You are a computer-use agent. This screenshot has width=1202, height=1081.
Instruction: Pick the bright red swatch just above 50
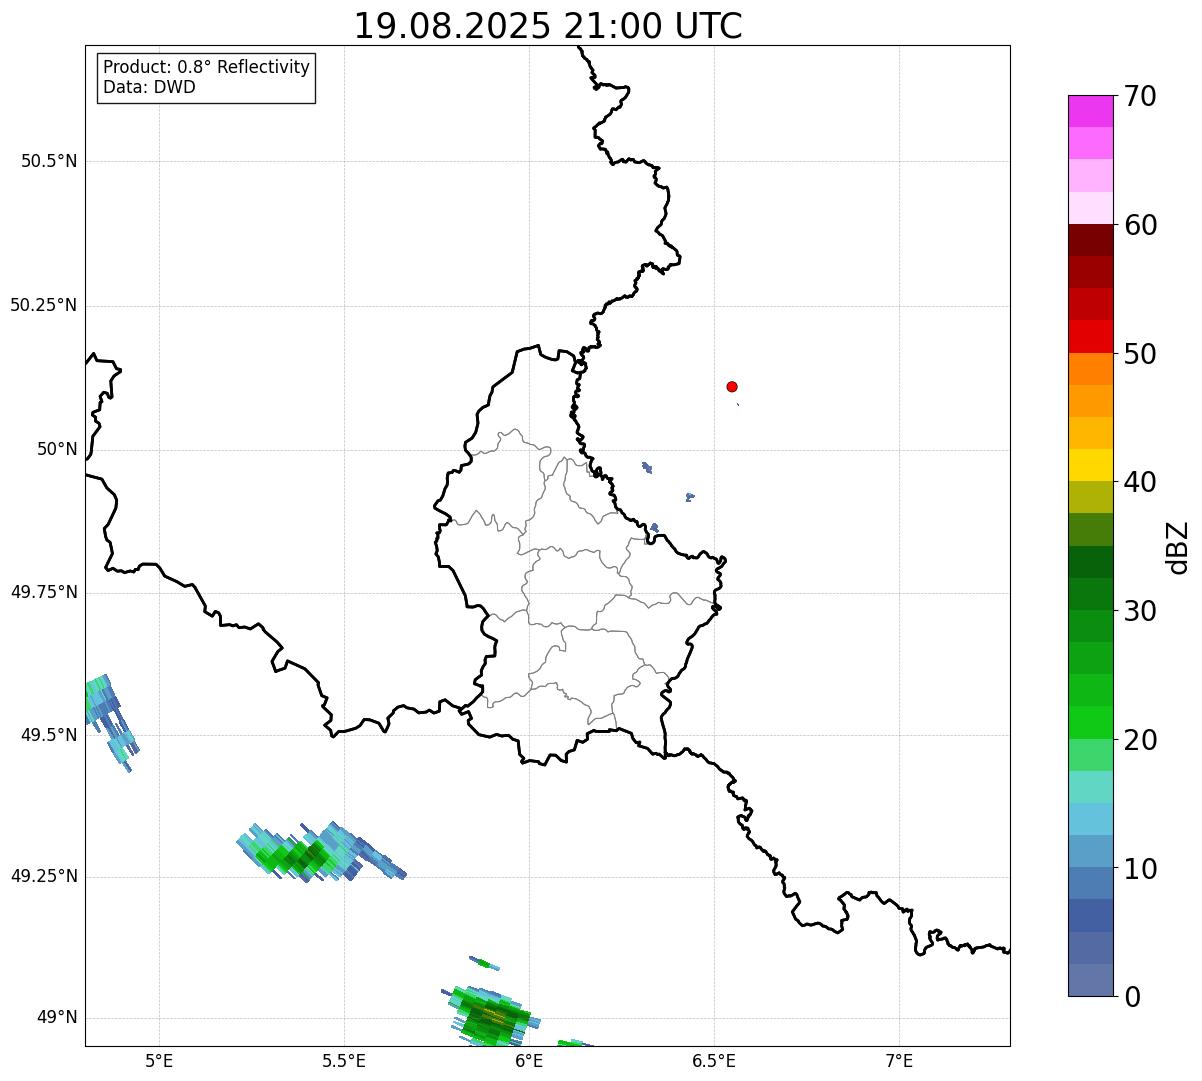[x=1090, y=337]
